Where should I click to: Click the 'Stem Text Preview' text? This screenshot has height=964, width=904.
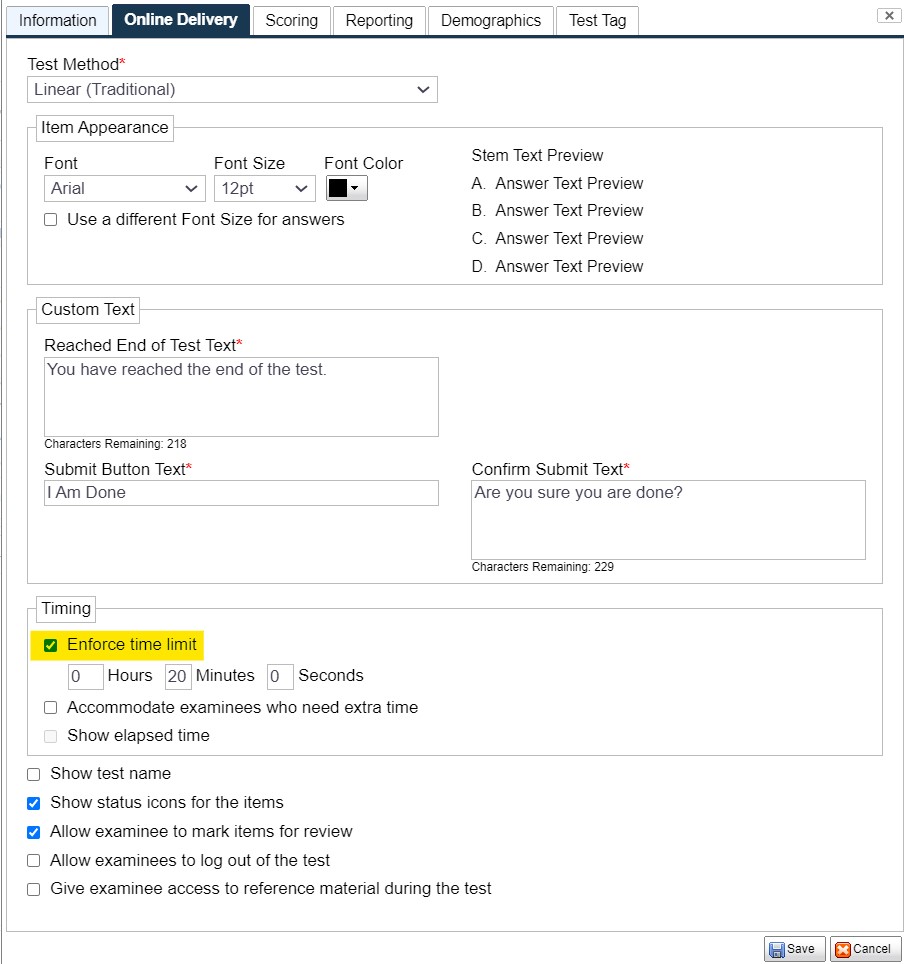[x=537, y=156]
